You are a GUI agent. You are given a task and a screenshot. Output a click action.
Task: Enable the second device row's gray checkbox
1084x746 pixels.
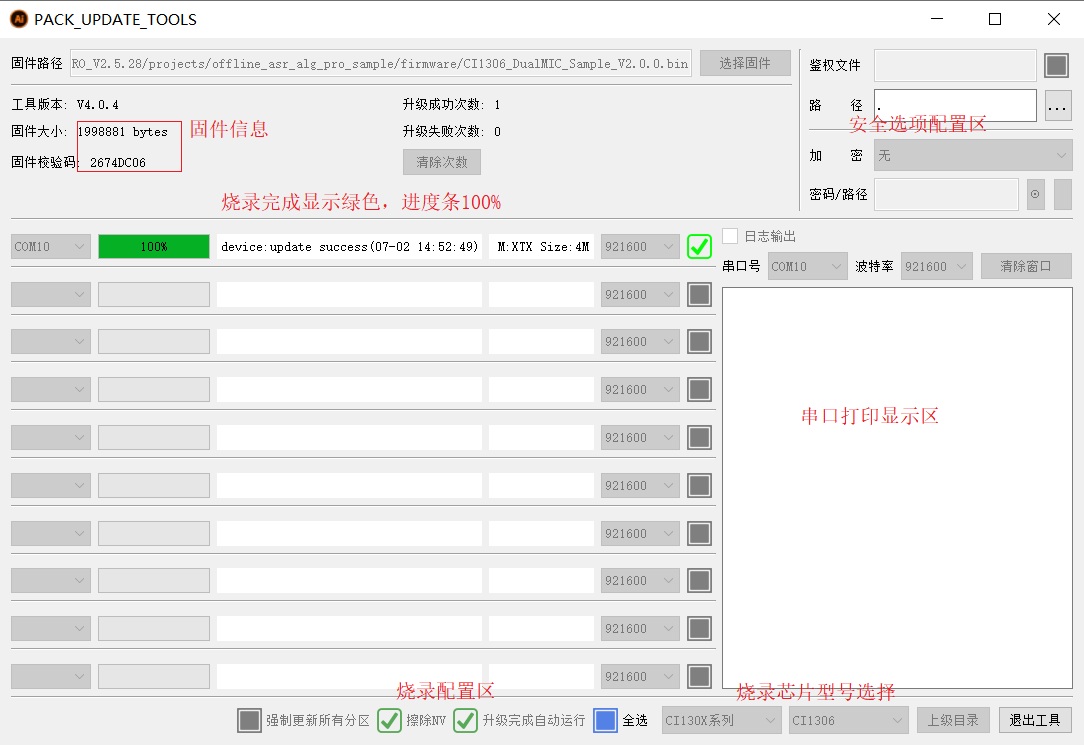699,294
